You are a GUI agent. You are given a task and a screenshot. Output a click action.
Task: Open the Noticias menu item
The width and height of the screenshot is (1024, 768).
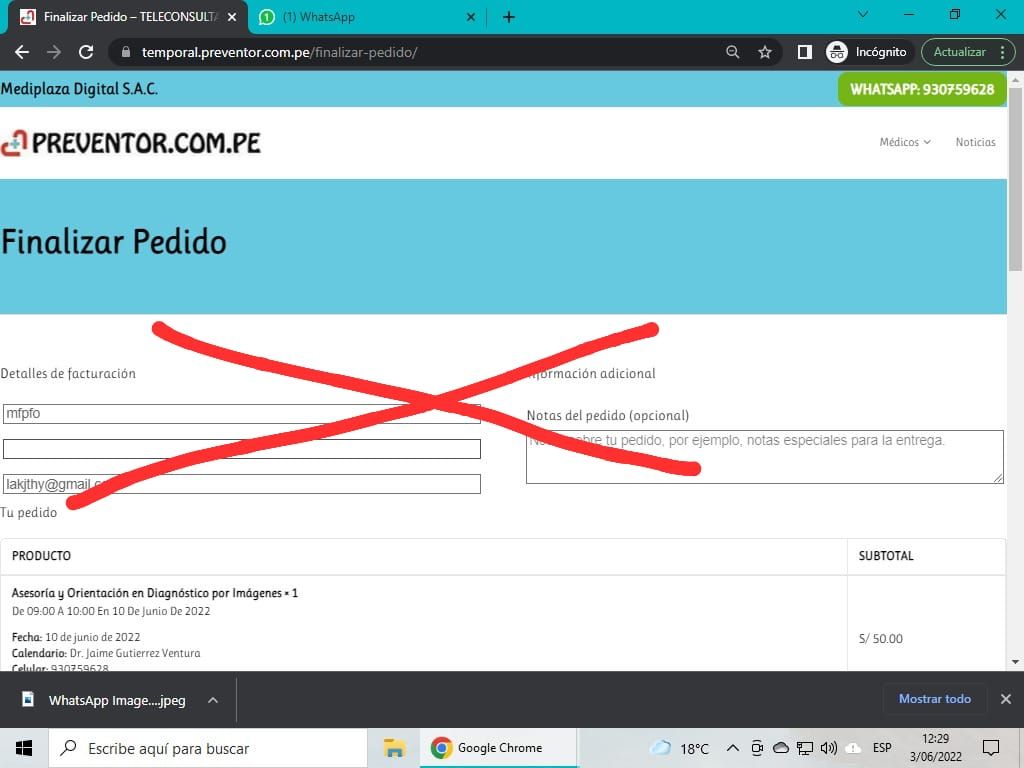coord(975,142)
